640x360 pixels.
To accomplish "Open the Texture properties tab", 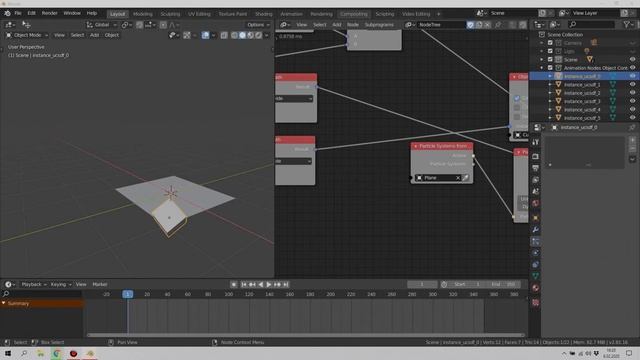I will click(x=536, y=303).
